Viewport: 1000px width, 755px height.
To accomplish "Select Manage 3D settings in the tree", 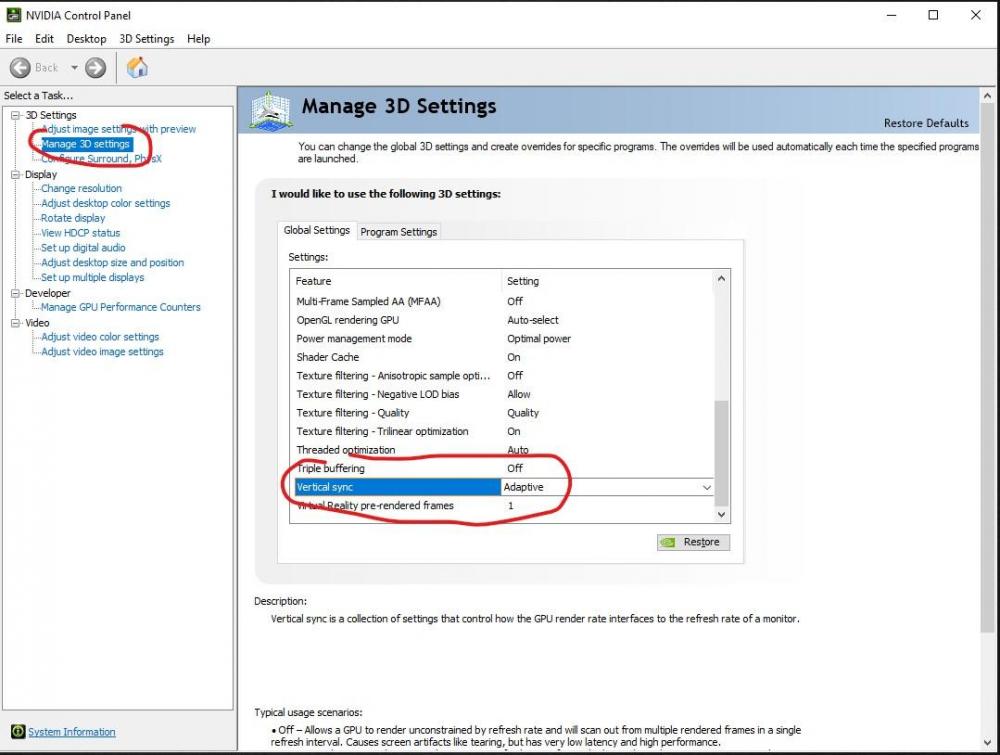I will tap(86, 144).
